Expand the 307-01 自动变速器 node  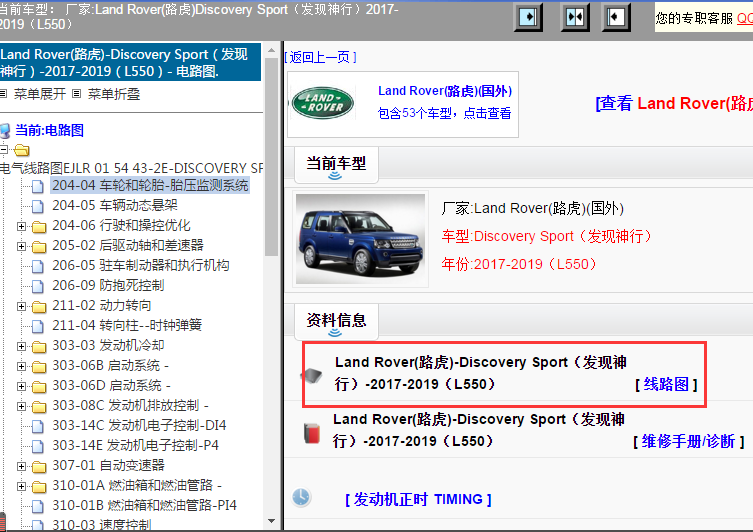coord(21,466)
